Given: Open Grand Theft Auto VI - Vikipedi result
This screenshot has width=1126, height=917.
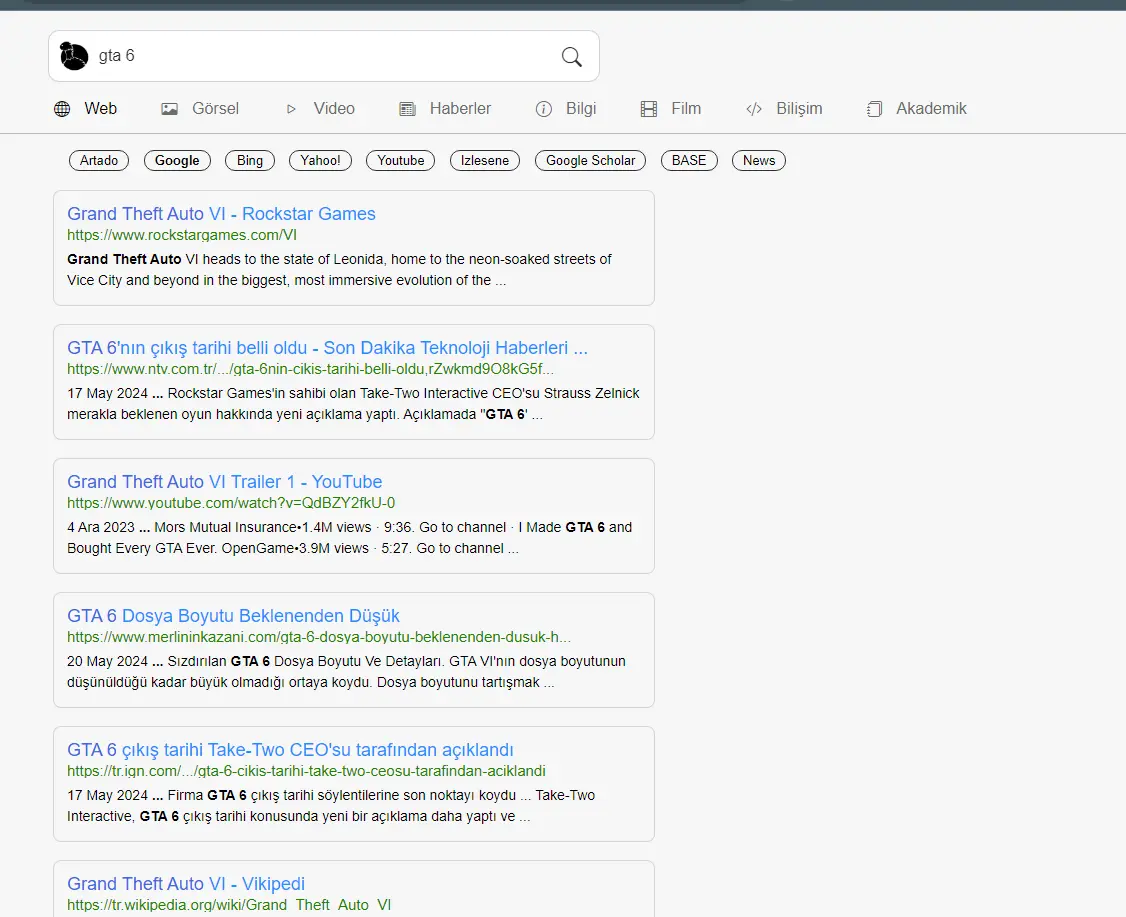Looking at the screenshot, I should point(186,884).
